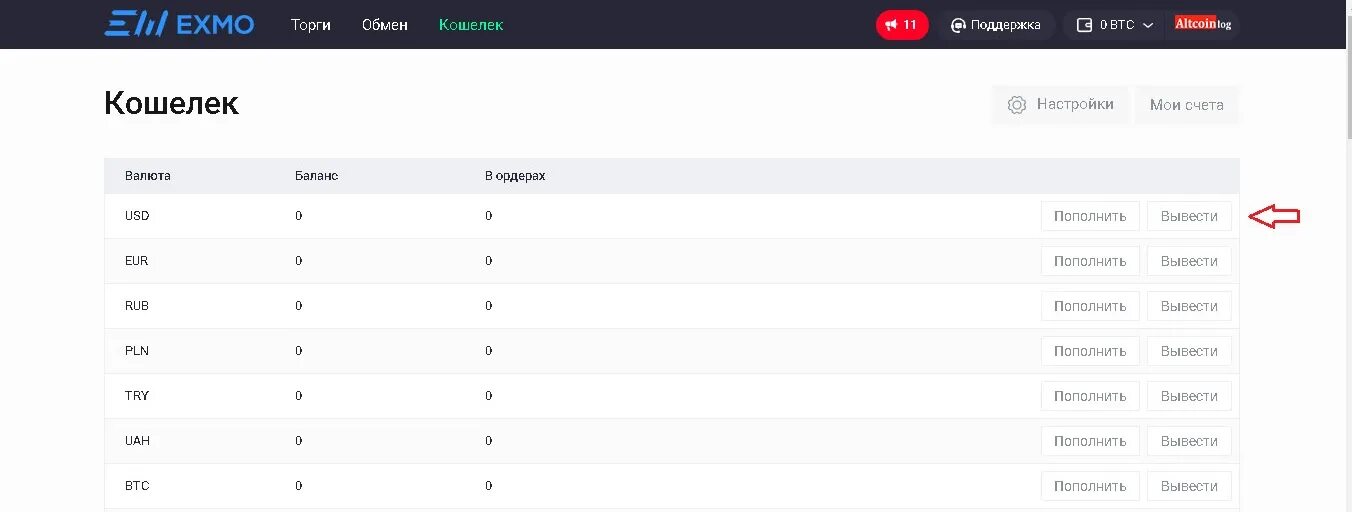
Task: Open the Altcoinlog profile badge
Action: [x=1203, y=24]
